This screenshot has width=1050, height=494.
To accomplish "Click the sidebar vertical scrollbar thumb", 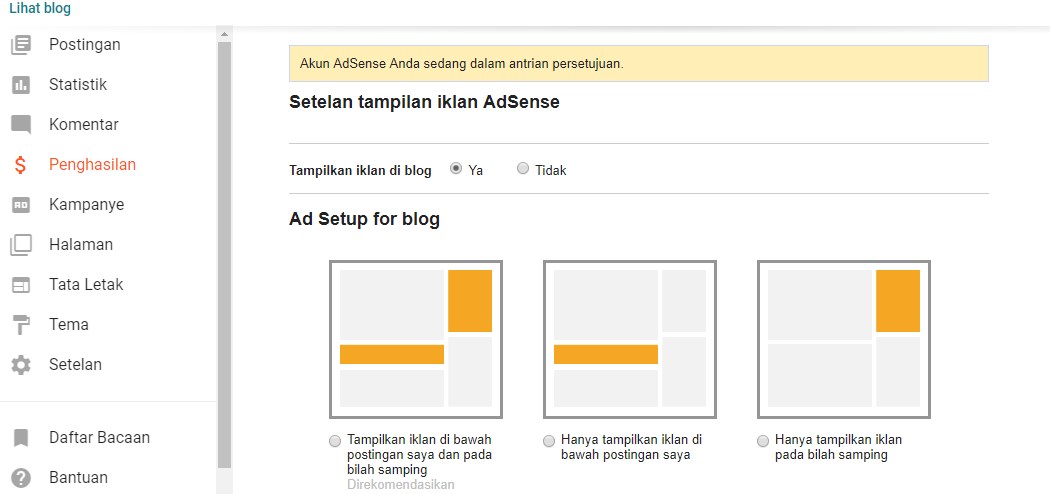I will click(224, 254).
